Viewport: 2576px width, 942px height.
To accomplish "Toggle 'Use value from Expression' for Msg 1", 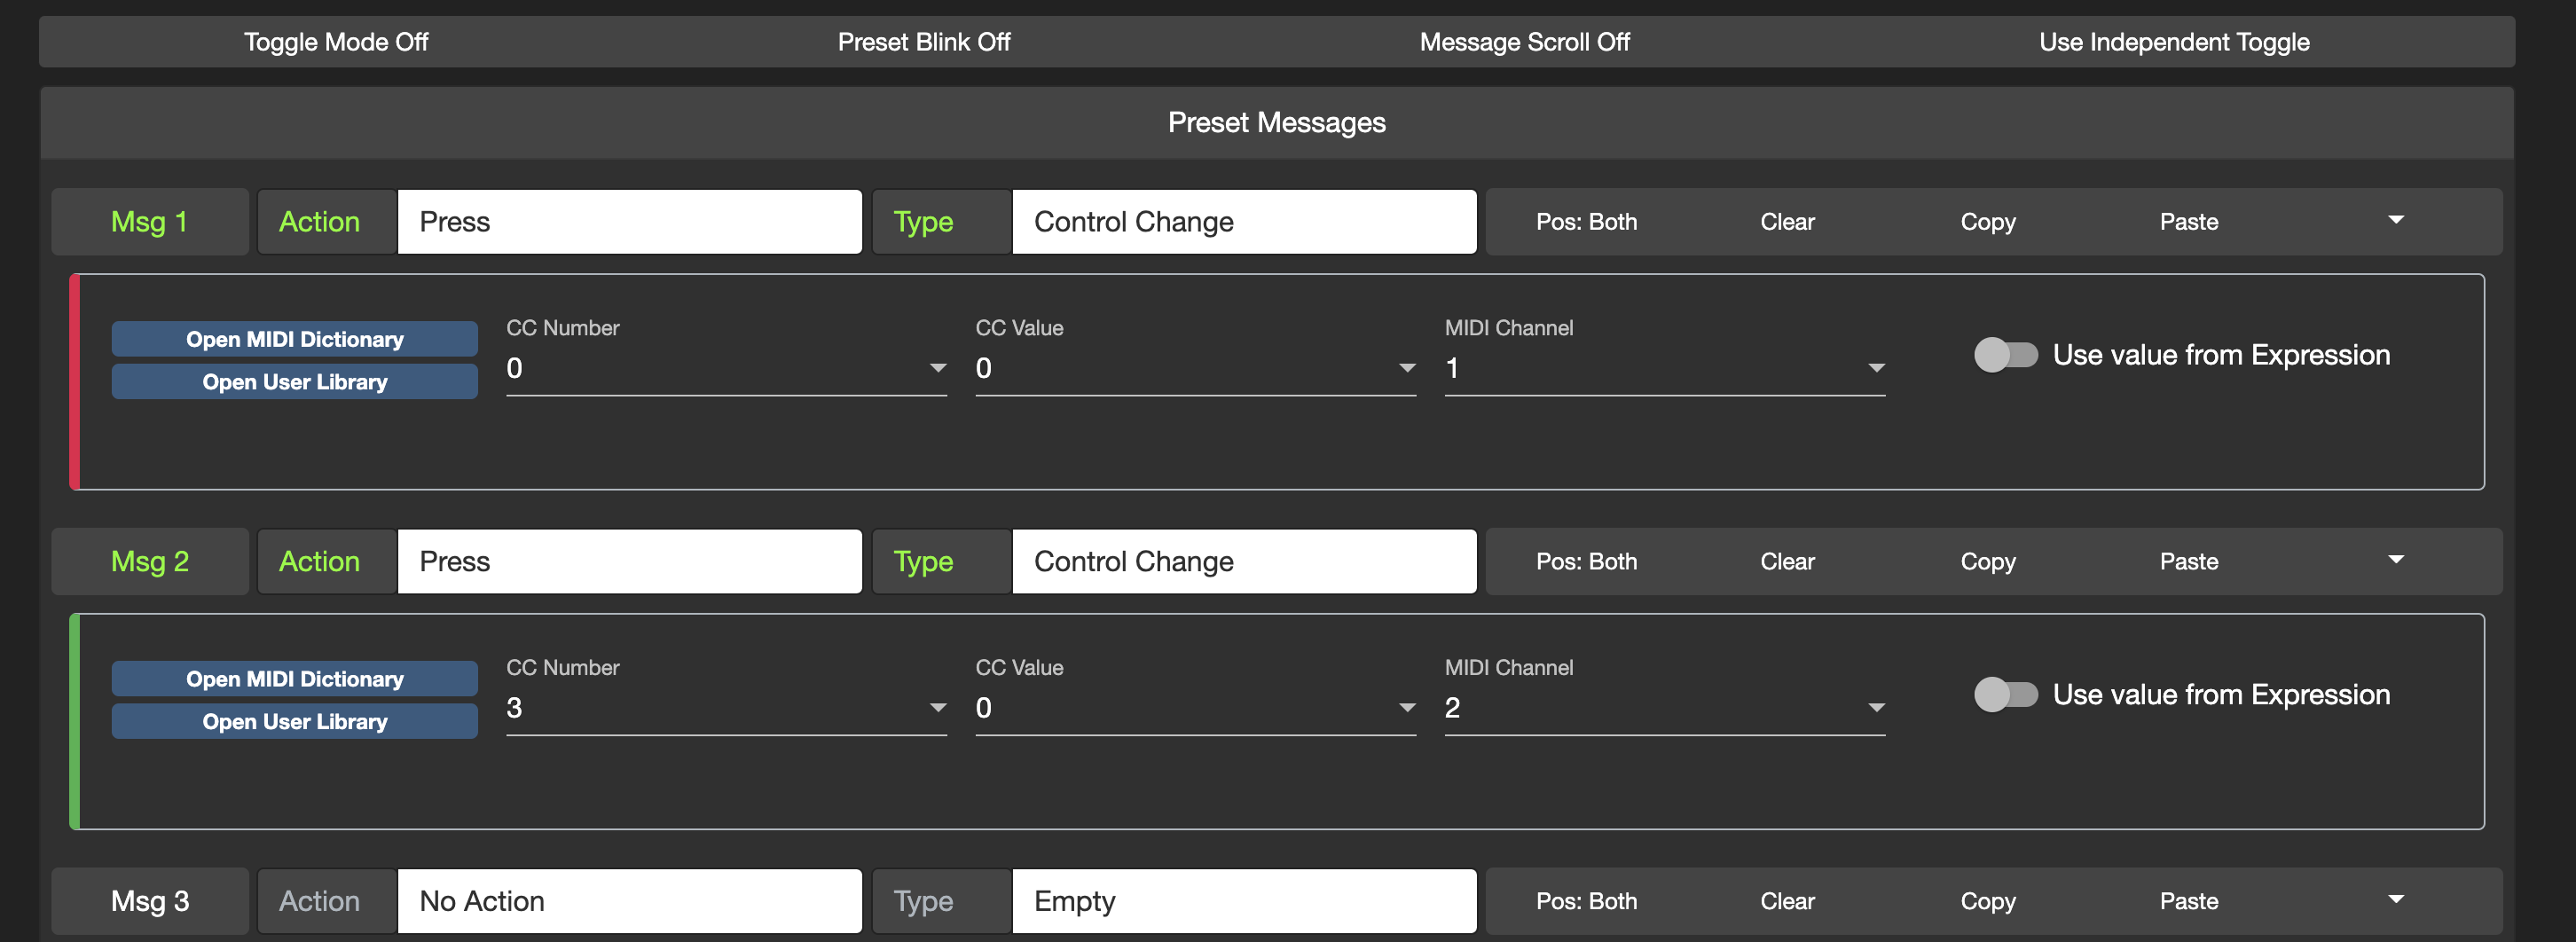I will [x=2005, y=355].
